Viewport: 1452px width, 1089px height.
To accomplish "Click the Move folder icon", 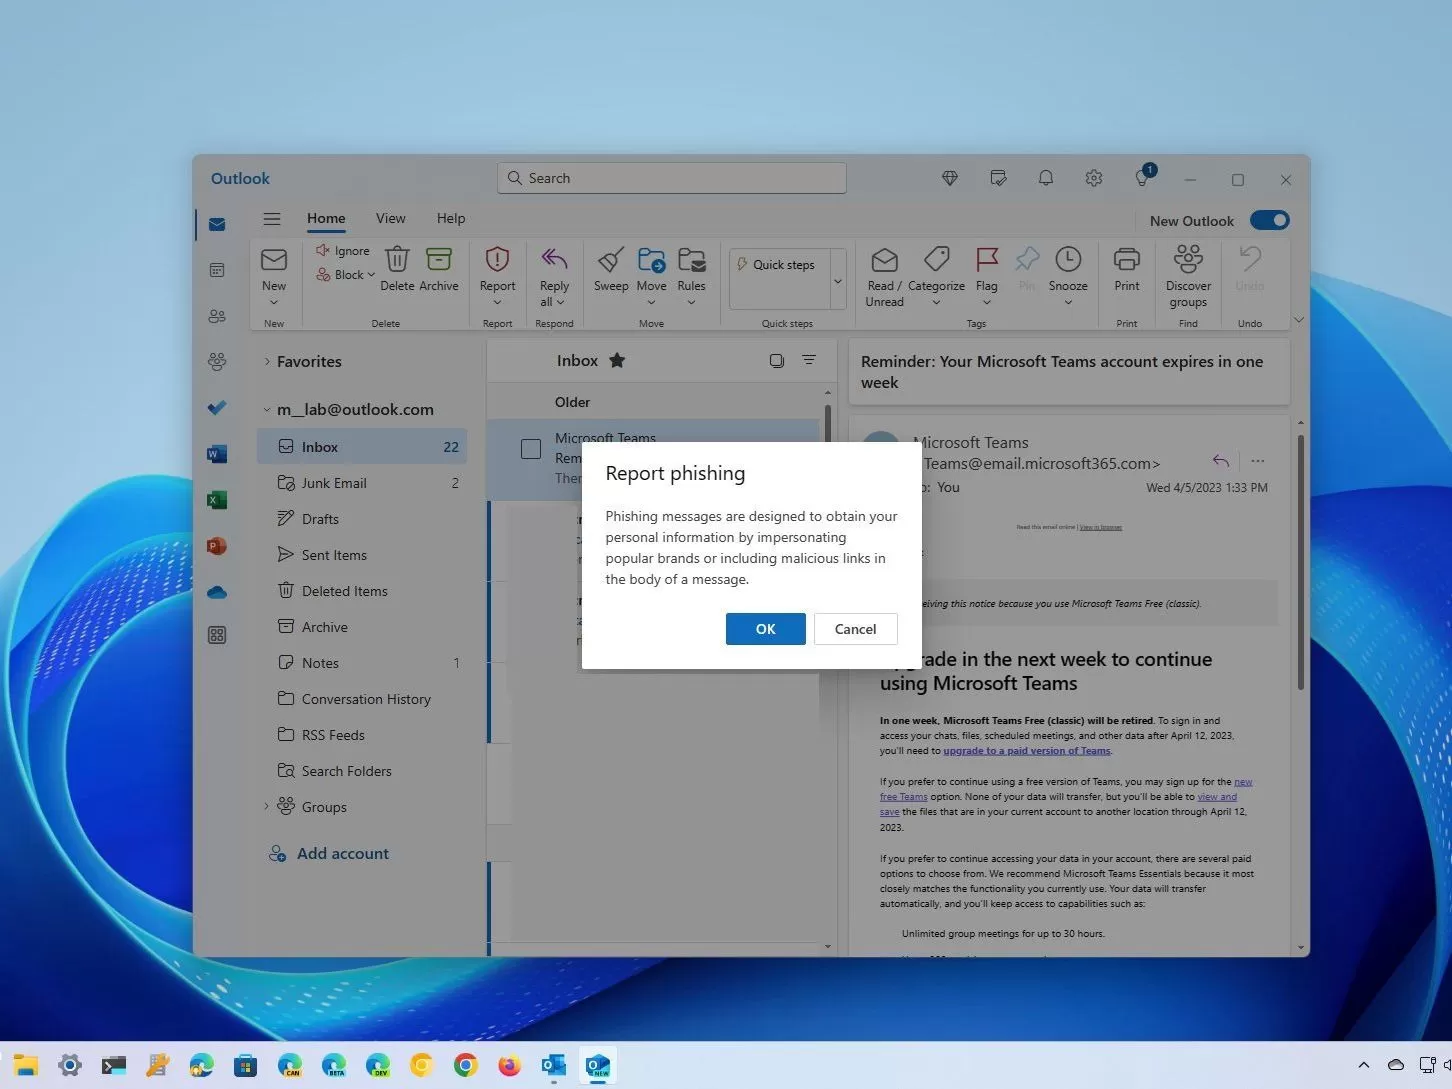I will (651, 260).
